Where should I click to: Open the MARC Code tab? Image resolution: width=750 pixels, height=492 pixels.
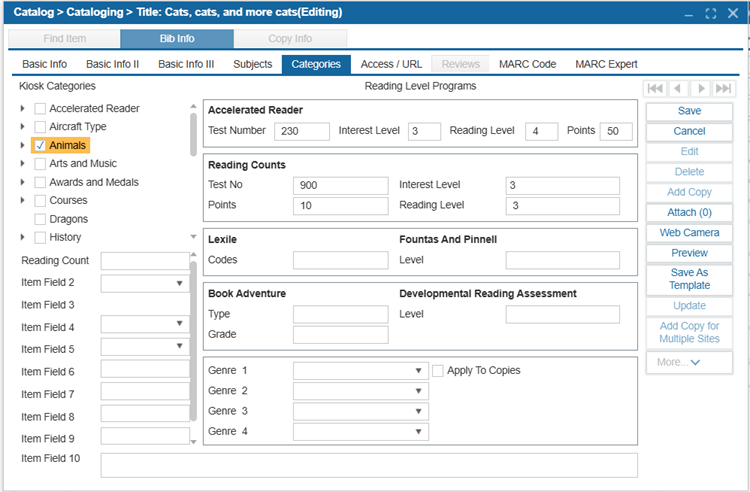point(527,64)
